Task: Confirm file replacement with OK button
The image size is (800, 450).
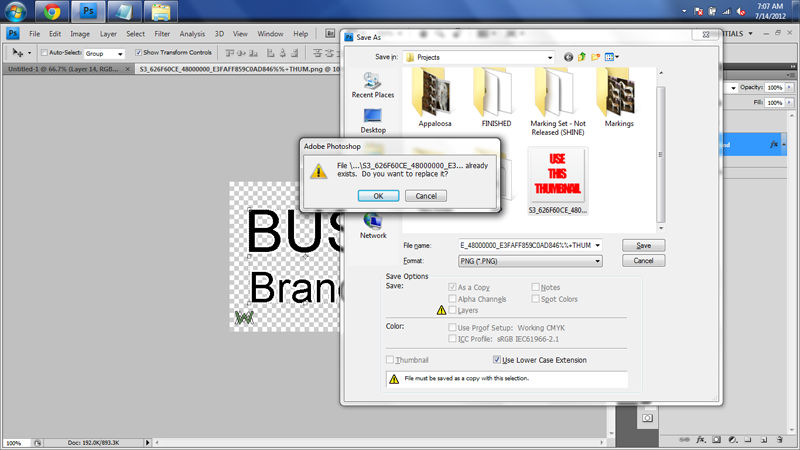Action: (x=378, y=196)
